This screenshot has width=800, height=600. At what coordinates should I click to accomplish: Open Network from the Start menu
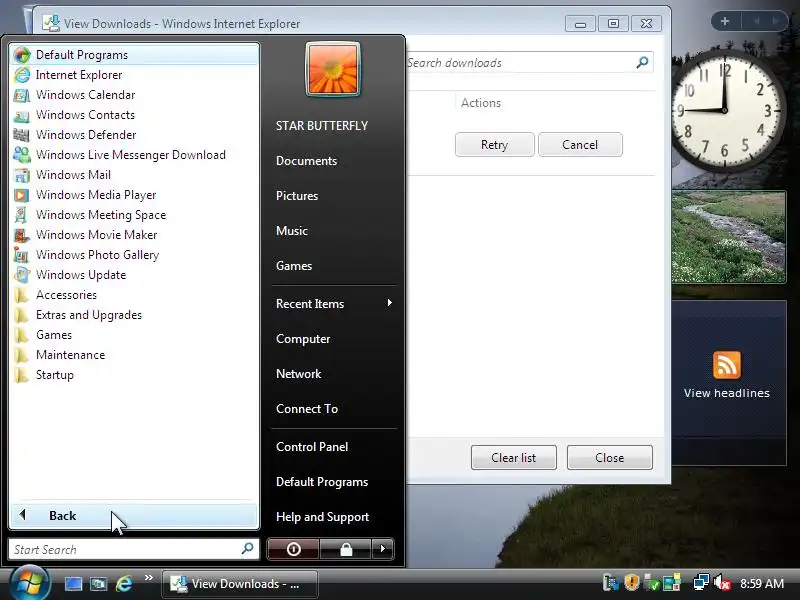298,373
